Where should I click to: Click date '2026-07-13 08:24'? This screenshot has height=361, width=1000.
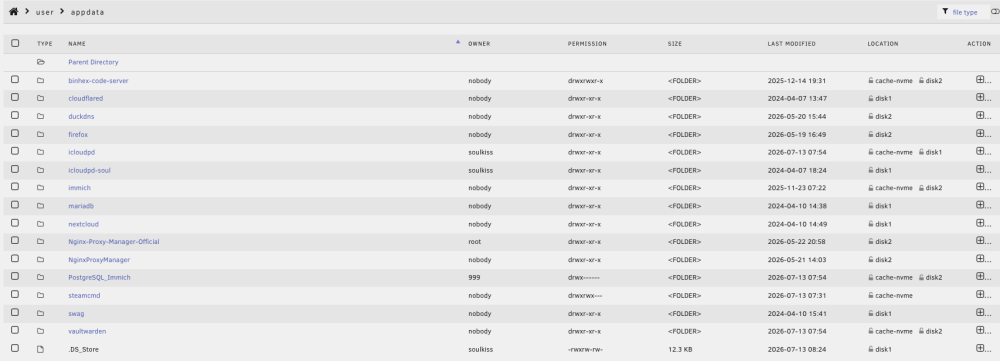tap(797, 350)
